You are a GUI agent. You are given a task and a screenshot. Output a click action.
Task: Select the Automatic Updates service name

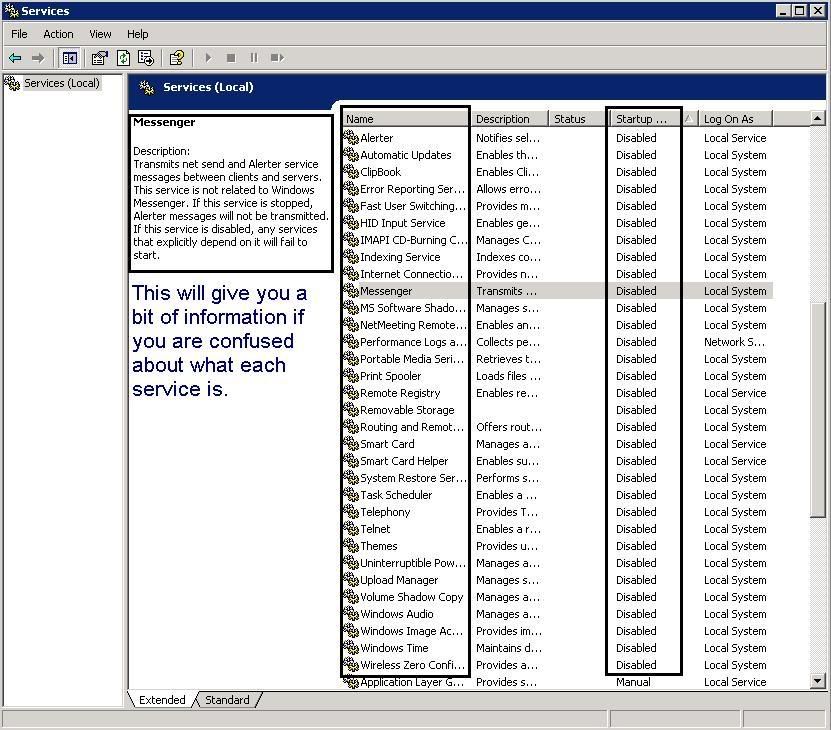(x=405, y=155)
